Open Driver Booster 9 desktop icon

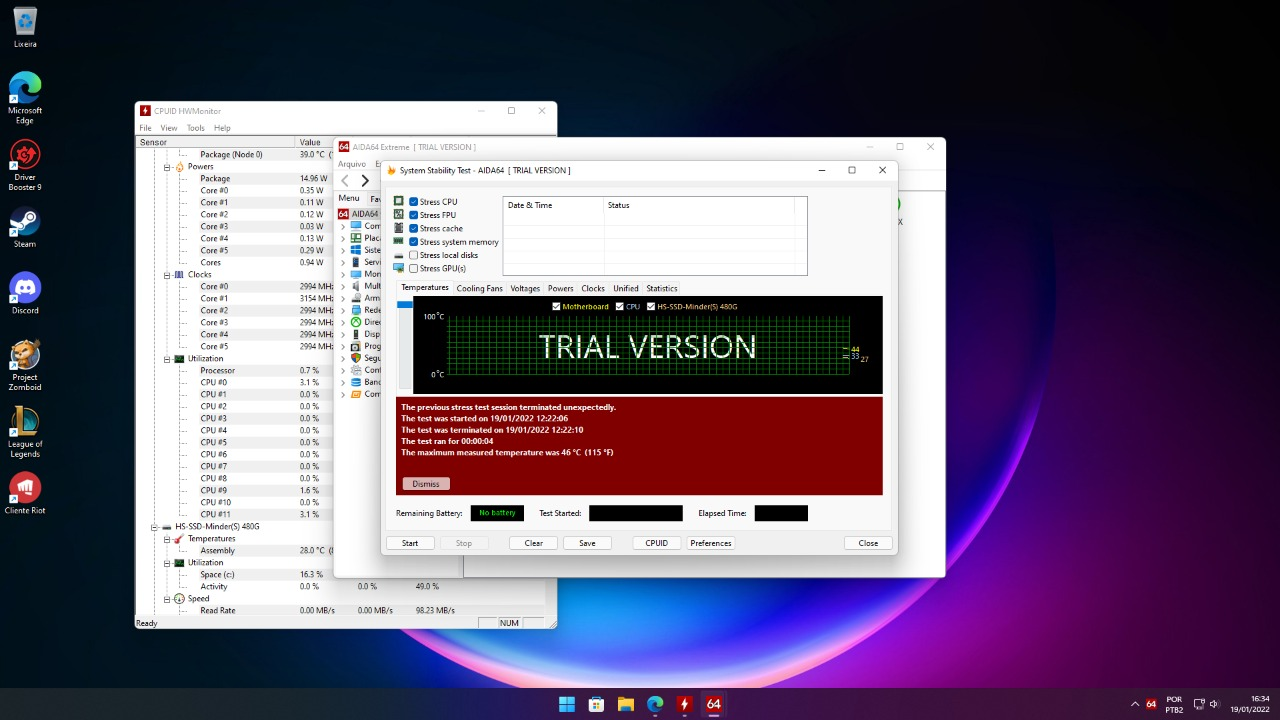[x=25, y=165]
